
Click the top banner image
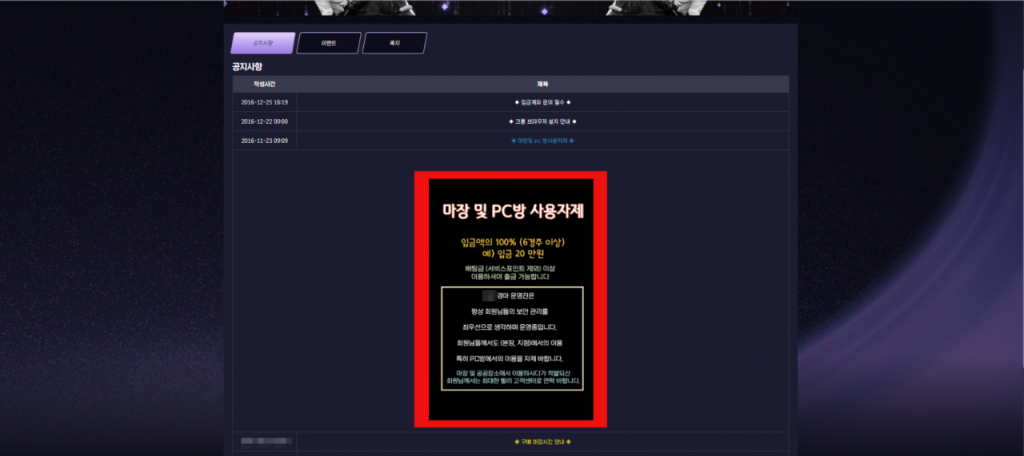click(510, 7)
